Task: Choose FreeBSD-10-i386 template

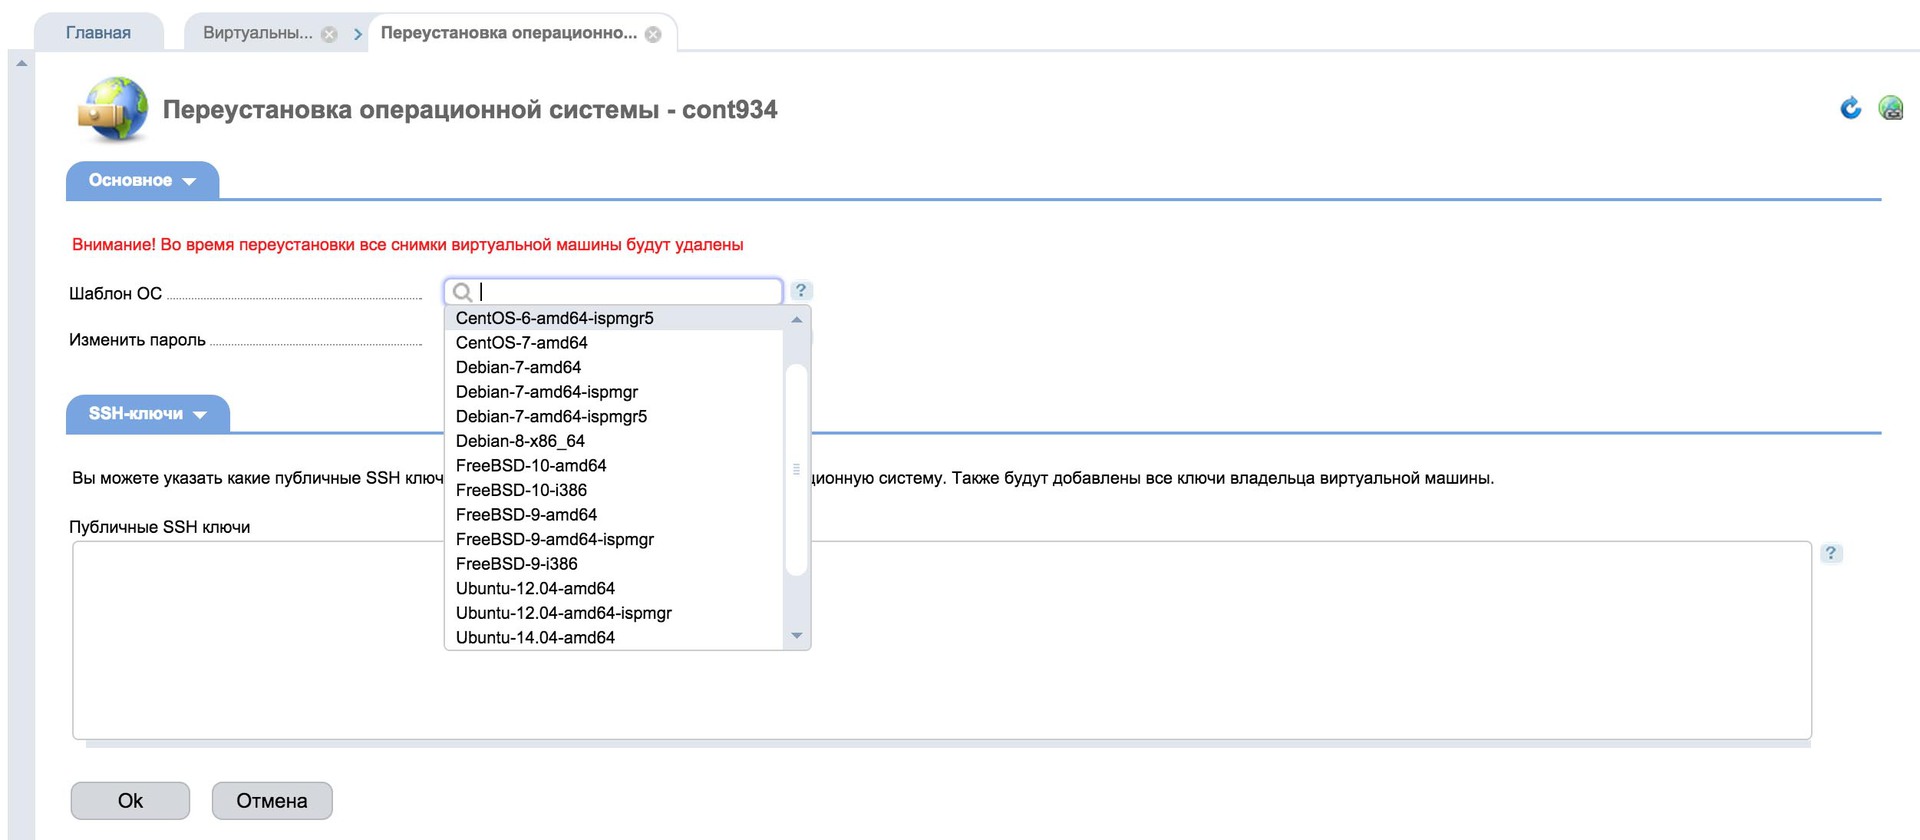Action: click(614, 490)
